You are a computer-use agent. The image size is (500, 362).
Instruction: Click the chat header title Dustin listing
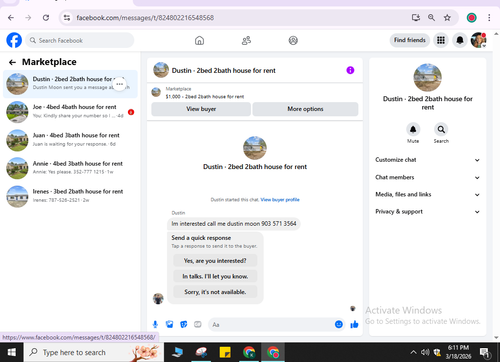pyautogui.click(x=224, y=71)
